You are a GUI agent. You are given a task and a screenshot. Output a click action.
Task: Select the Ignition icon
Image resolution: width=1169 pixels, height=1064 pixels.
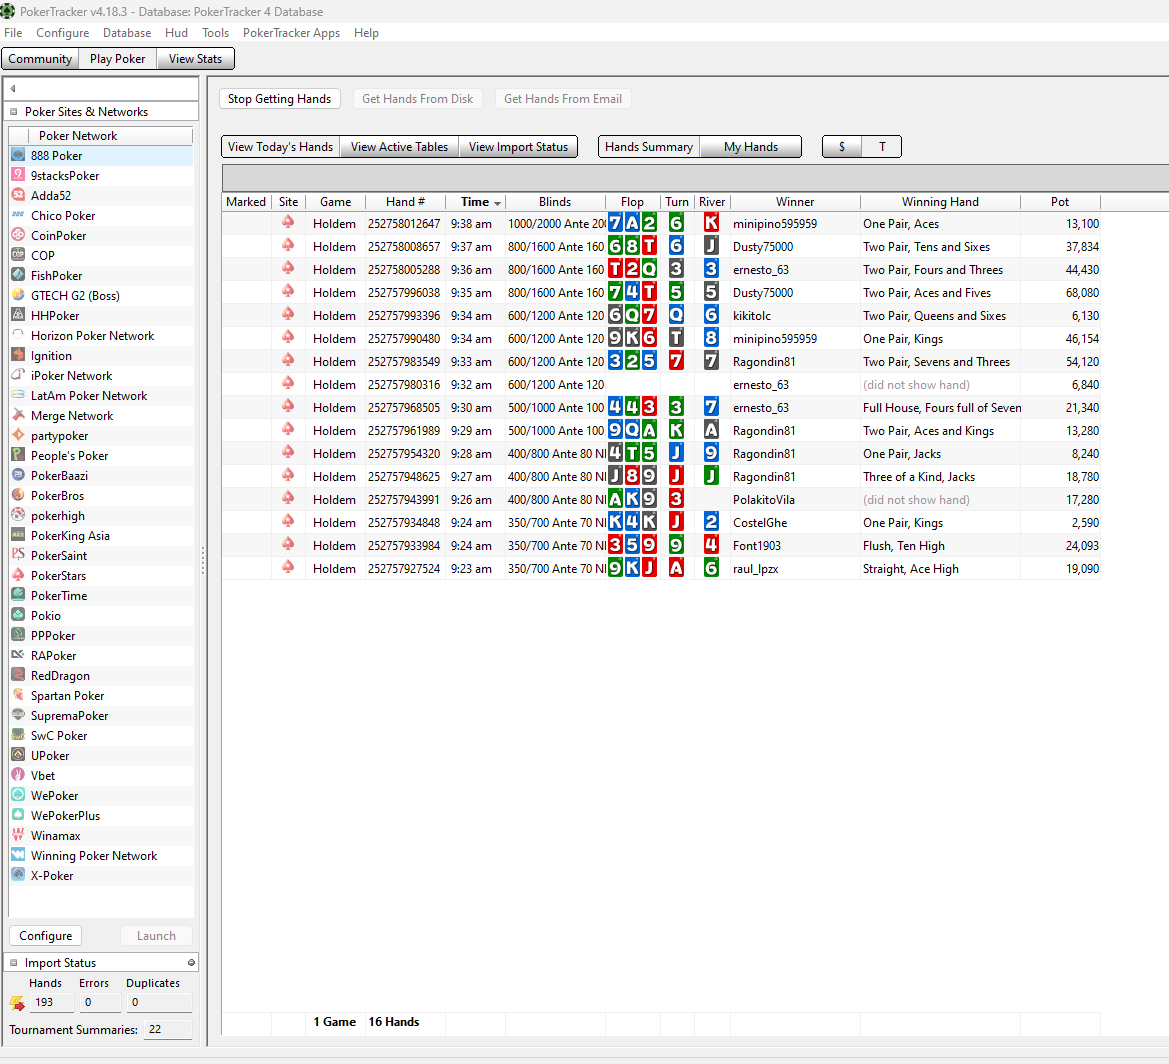click(x=19, y=356)
